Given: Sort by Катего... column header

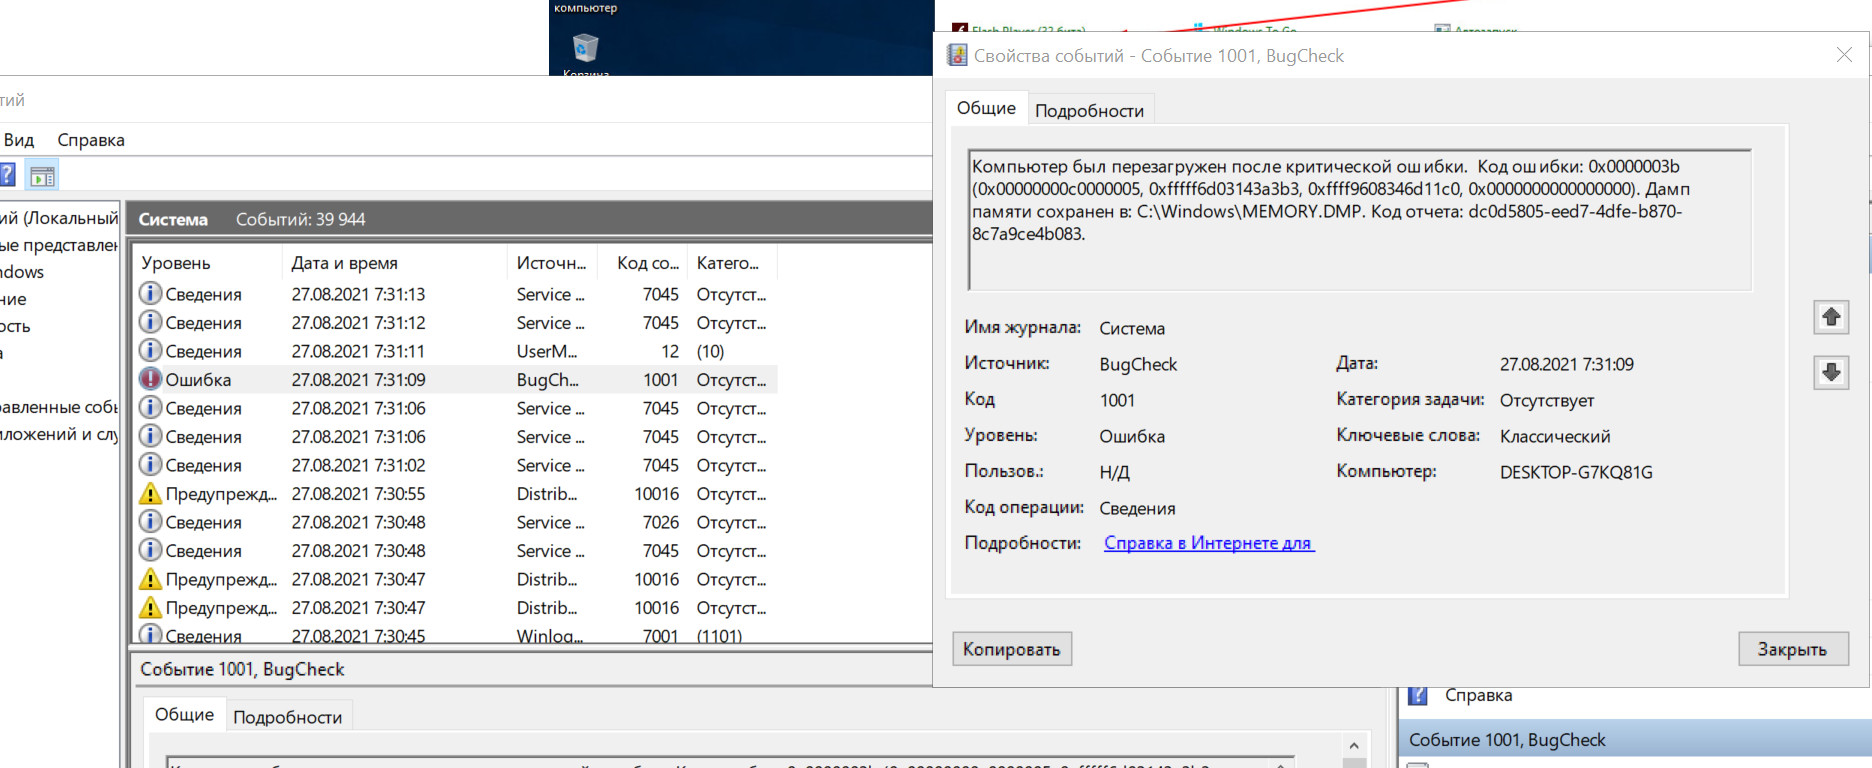Looking at the screenshot, I should click(x=733, y=263).
